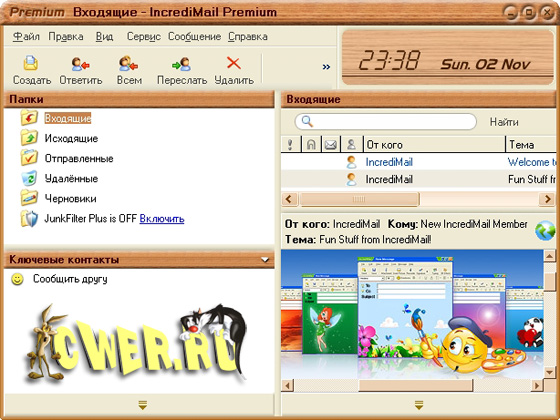Click the wooden clock display
This screenshot has height=420, width=560.
pos(448,58)
